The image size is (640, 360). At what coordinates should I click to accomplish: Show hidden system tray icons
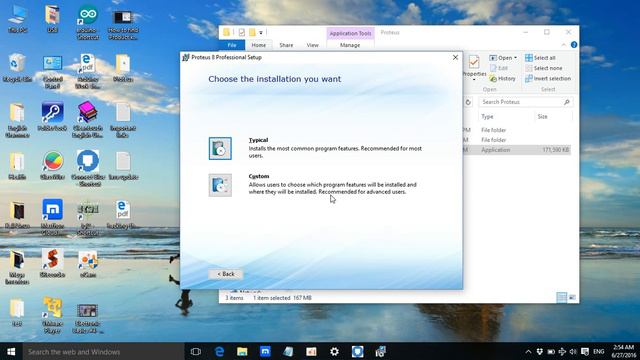528,352
